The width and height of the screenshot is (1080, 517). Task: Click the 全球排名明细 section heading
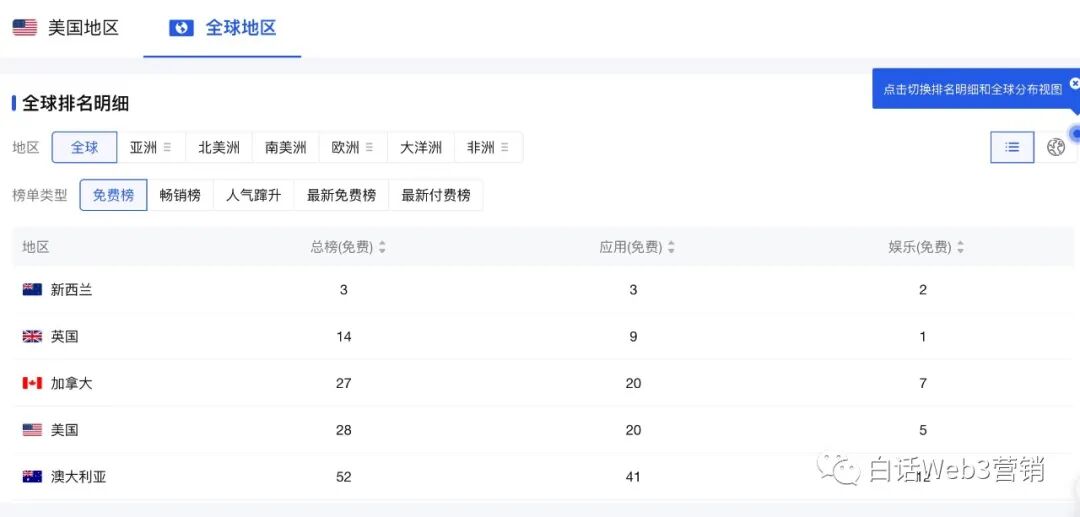coord(76,104)
